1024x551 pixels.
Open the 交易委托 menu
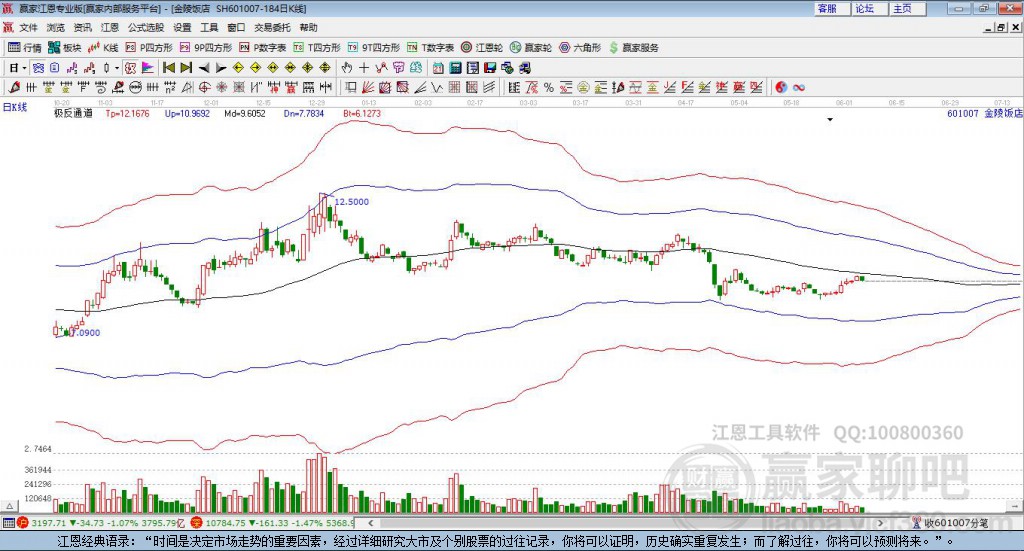(x=272, y=27)
